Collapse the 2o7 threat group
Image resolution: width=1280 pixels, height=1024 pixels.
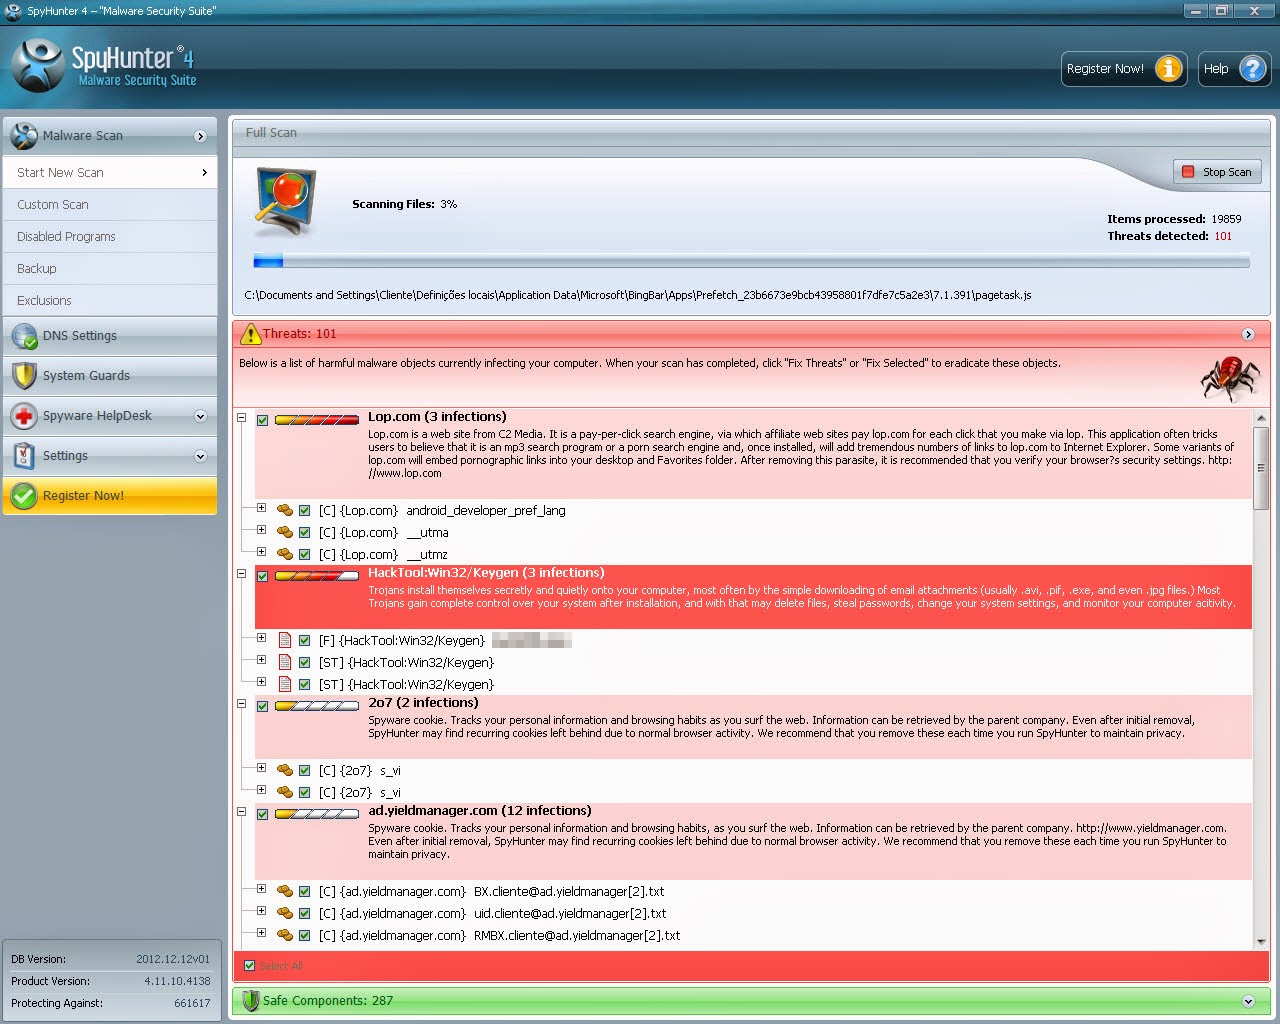click(241, 703)
